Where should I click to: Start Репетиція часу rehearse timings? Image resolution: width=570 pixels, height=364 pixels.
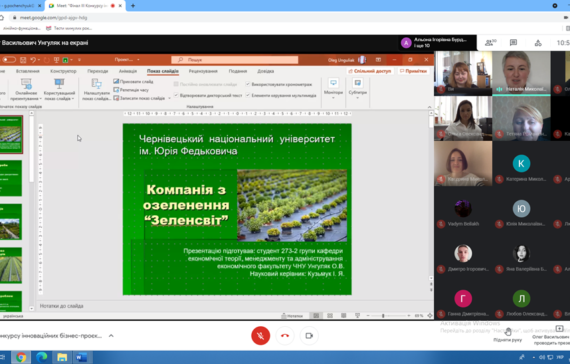pos(131,90)
